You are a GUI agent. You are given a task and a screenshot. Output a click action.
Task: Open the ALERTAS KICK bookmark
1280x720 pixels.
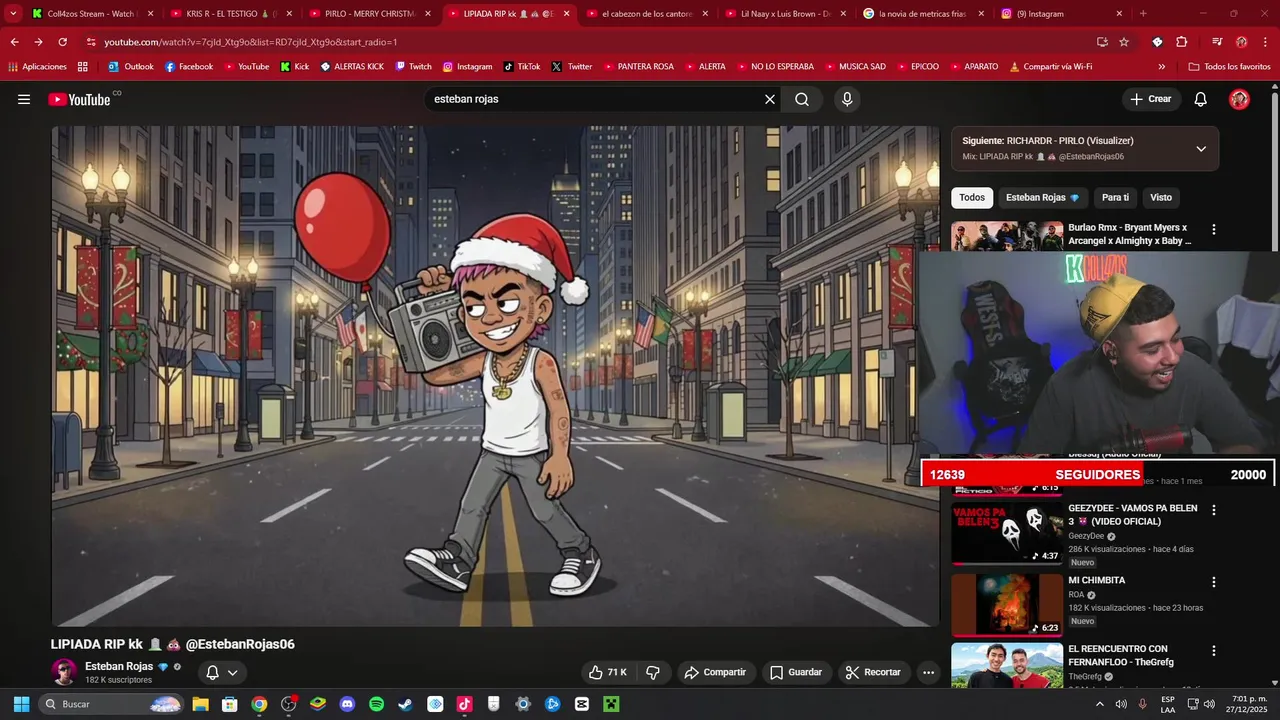[351, 67]
